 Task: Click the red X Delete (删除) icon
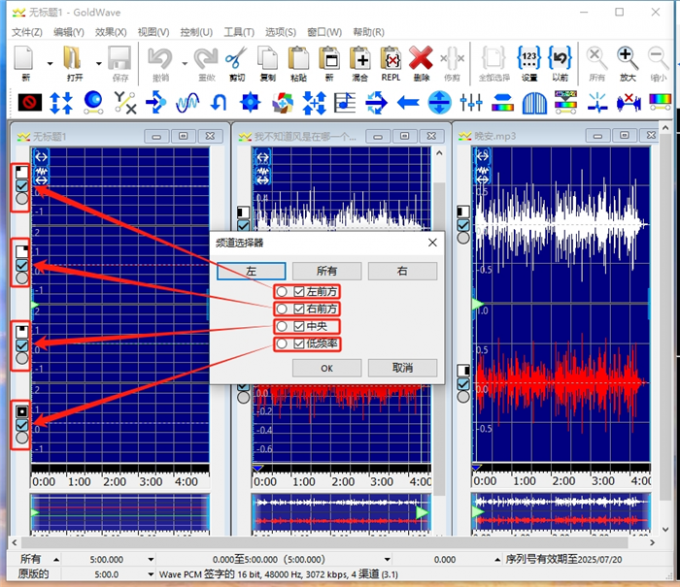tap(421, 58)
